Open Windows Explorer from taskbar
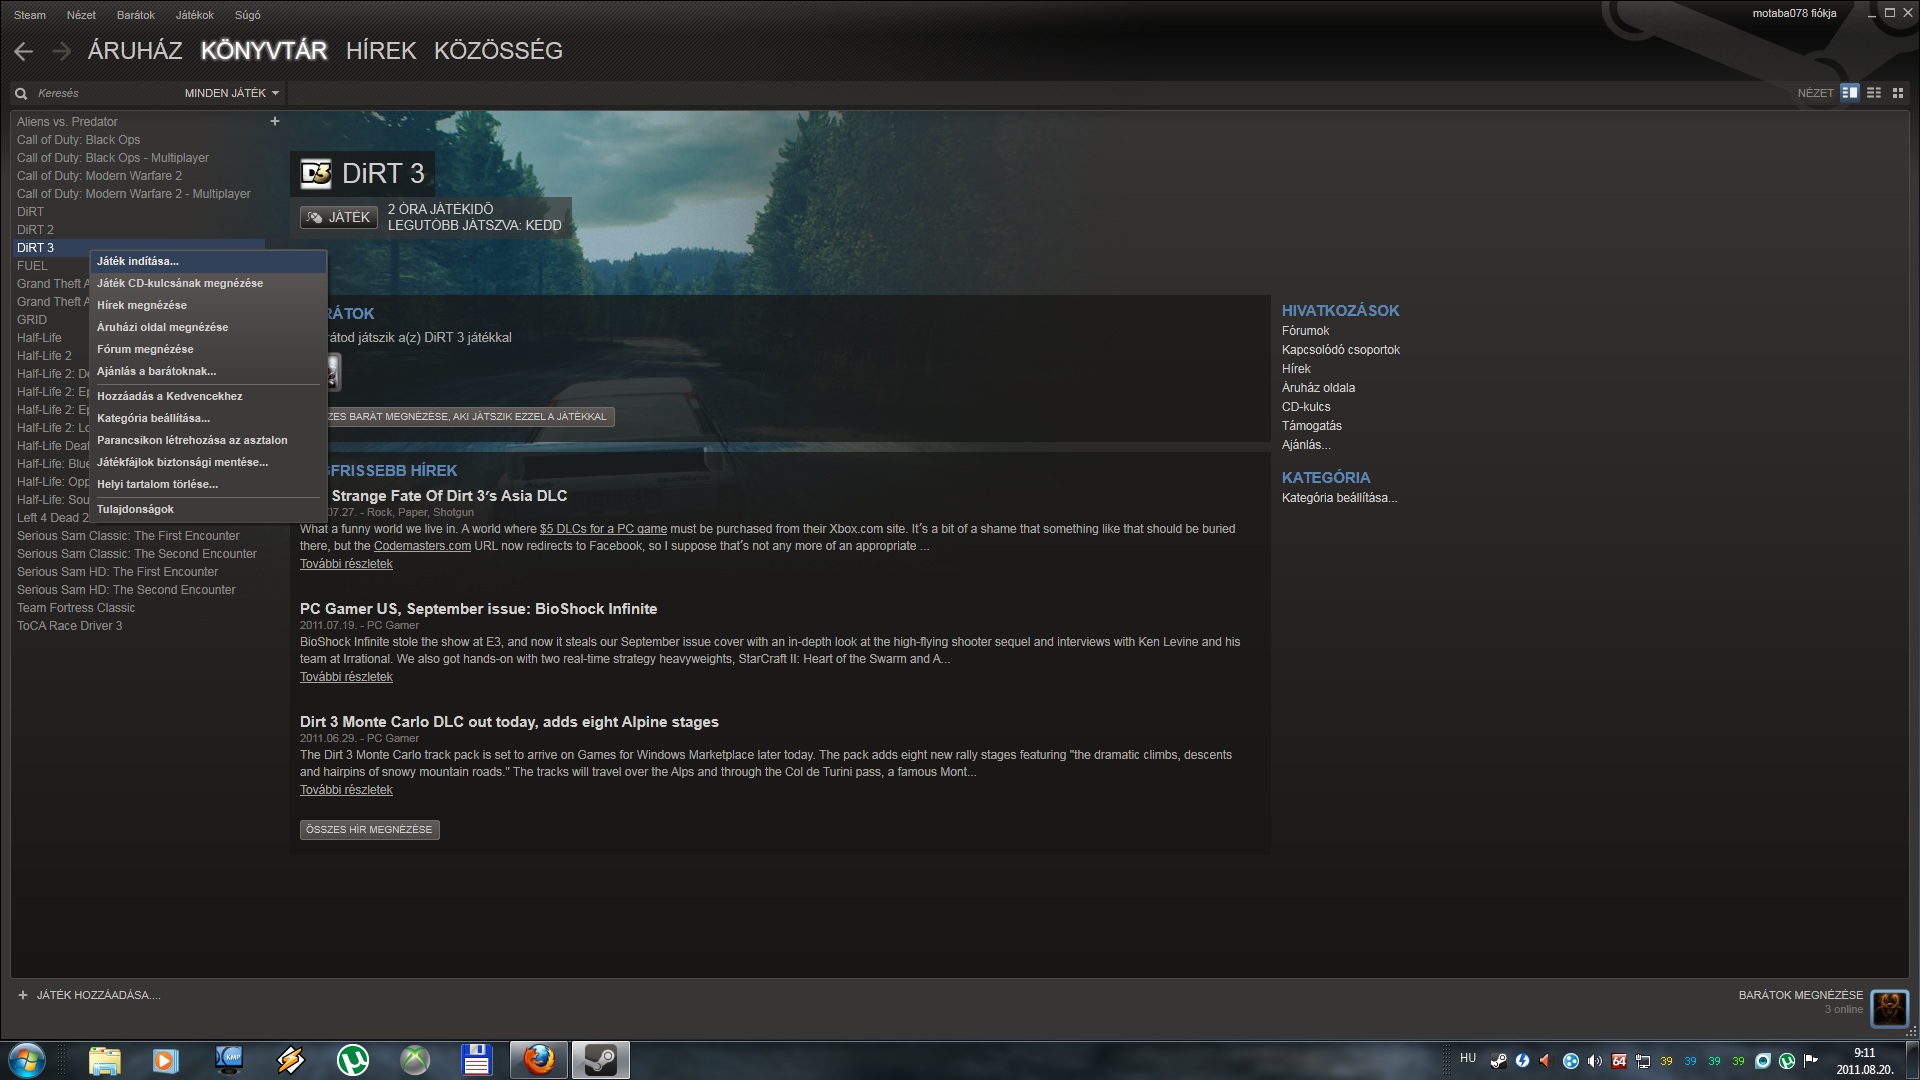 point(104,1060)
